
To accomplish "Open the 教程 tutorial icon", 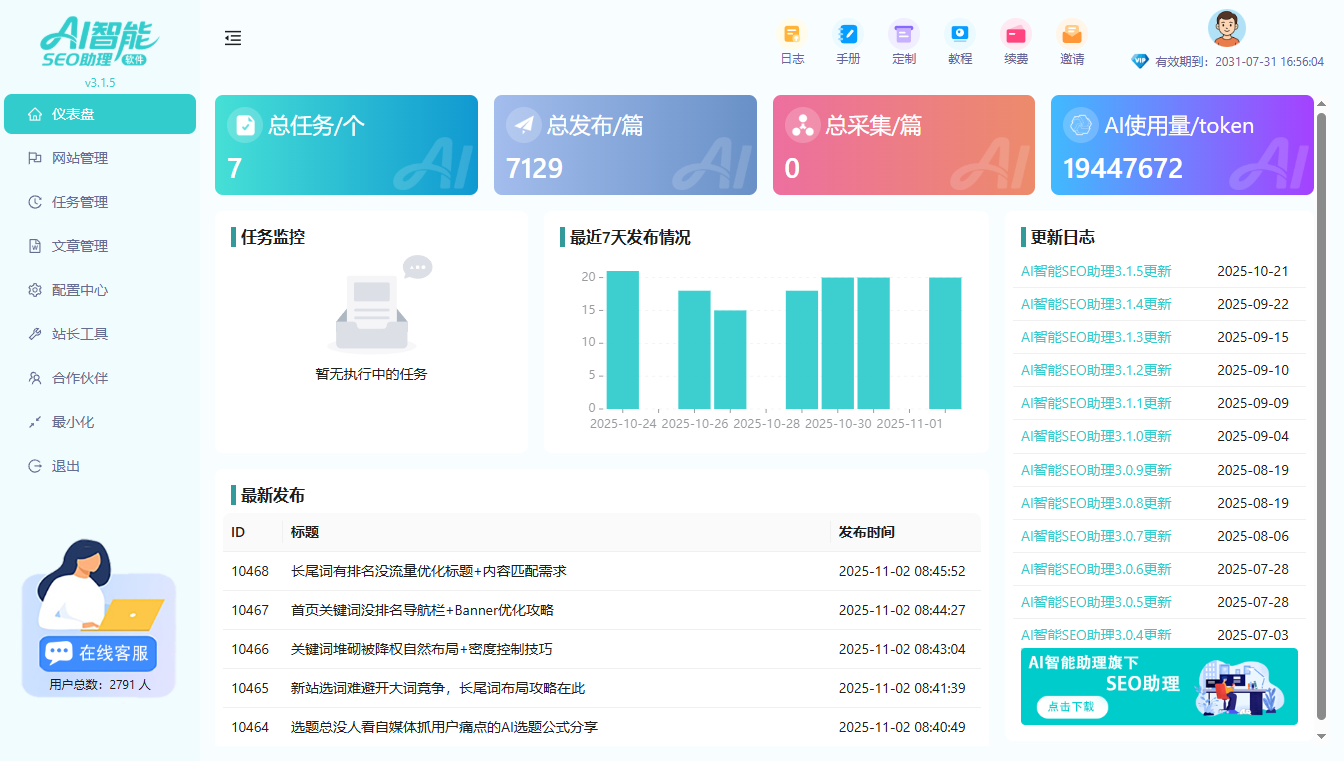I will 960,34.
